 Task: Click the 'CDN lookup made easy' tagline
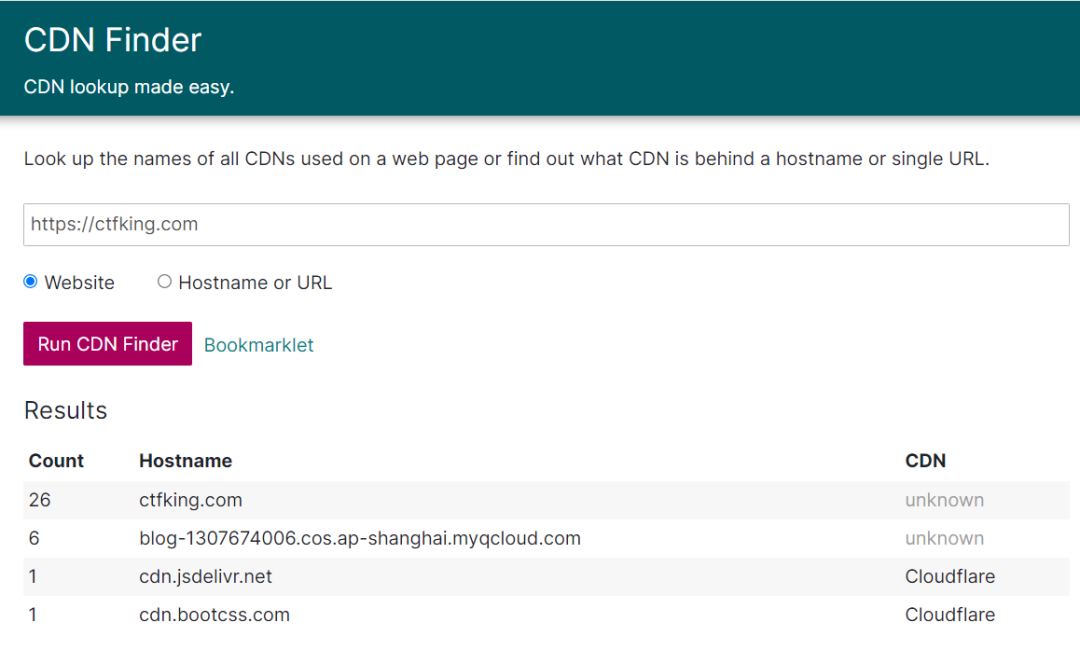click(x=129, y=87)
